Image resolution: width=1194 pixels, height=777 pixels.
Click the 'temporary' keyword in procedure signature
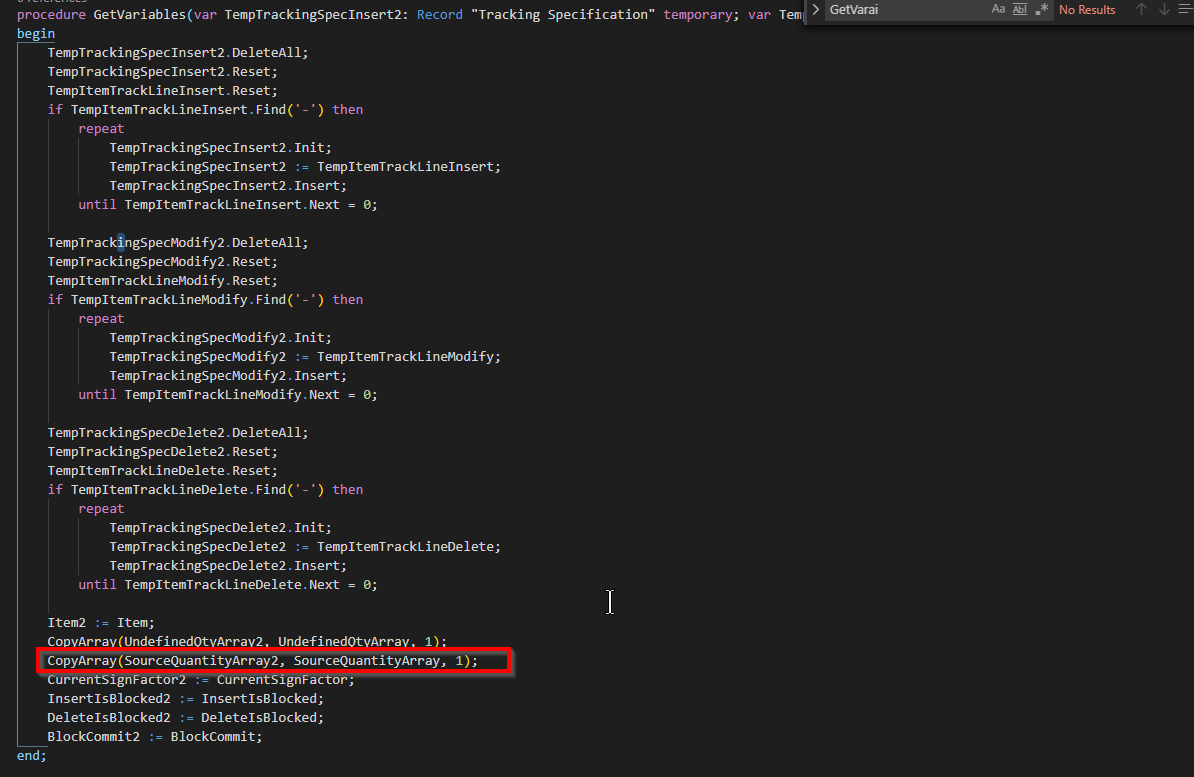(698, 14)
